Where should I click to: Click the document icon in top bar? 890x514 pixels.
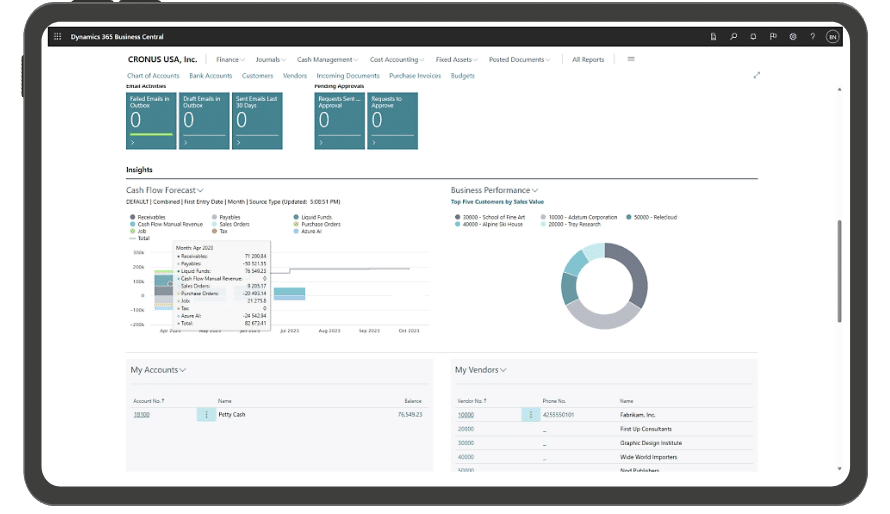713,37
